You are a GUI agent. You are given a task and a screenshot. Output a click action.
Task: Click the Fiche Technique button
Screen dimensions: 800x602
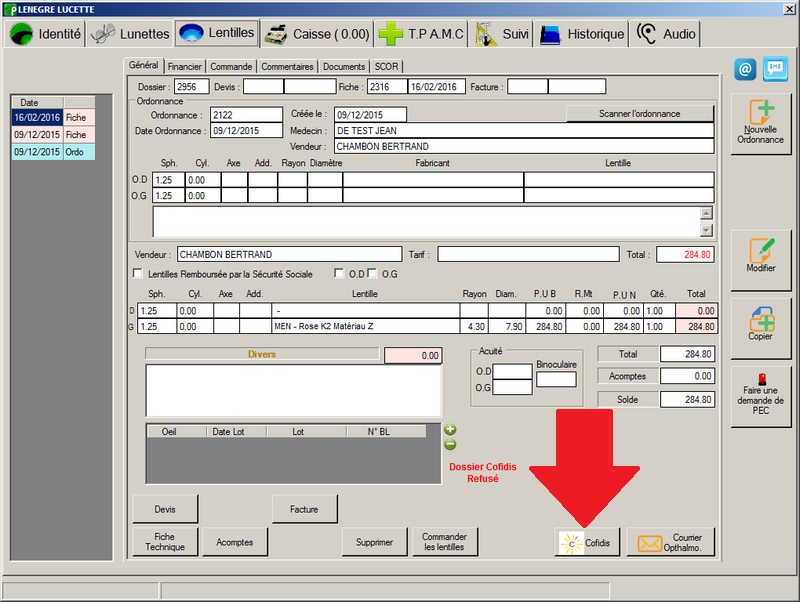click(x=165, y=541)
